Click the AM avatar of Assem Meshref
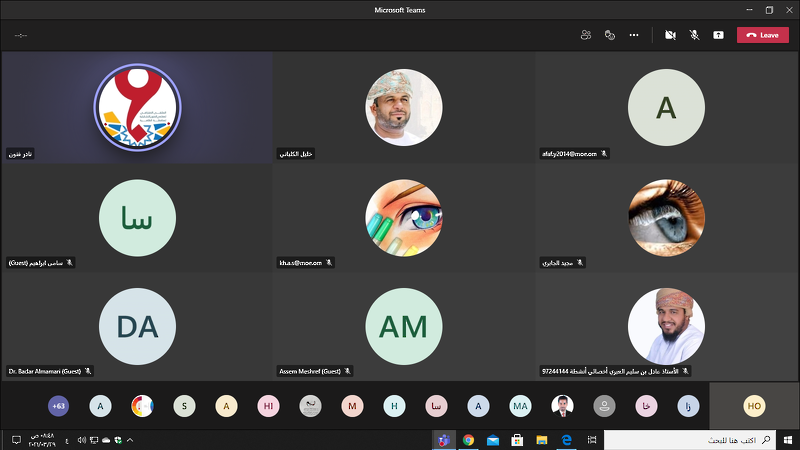800x450 pixels. tap(403, 326)
